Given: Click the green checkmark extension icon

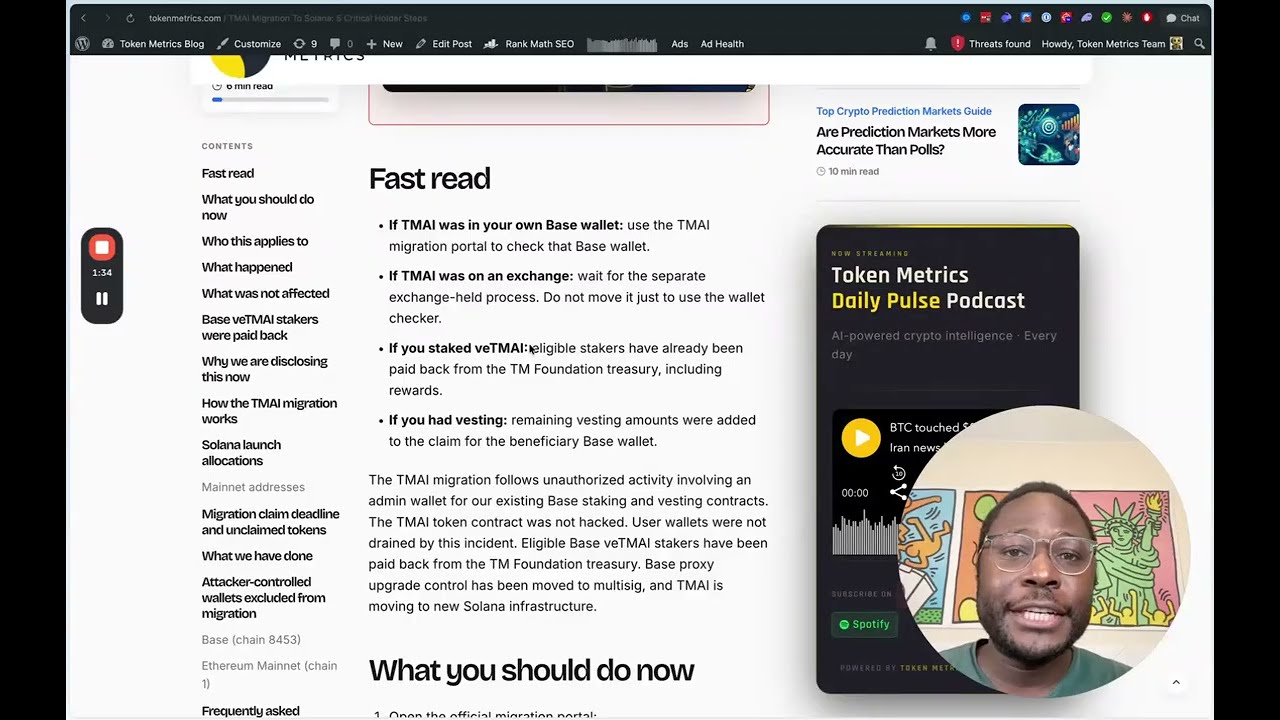Looking at the screenshot, I should 1106,18.
